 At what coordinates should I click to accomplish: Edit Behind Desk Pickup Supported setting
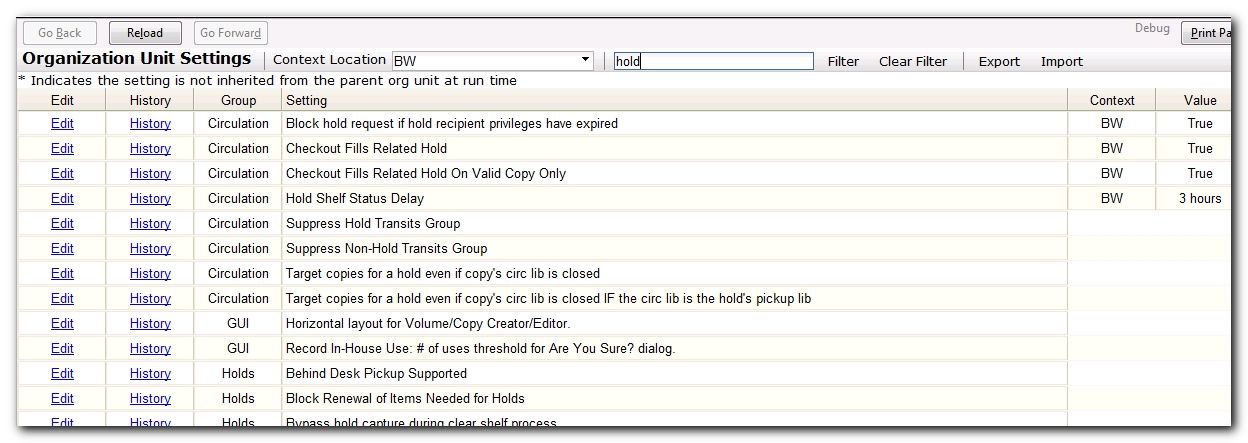[62, 373]
